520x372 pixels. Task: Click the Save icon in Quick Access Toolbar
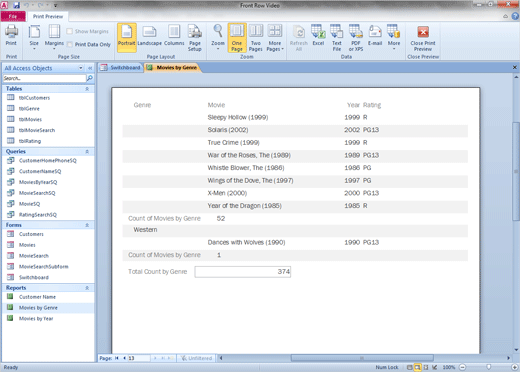(16, 5)
